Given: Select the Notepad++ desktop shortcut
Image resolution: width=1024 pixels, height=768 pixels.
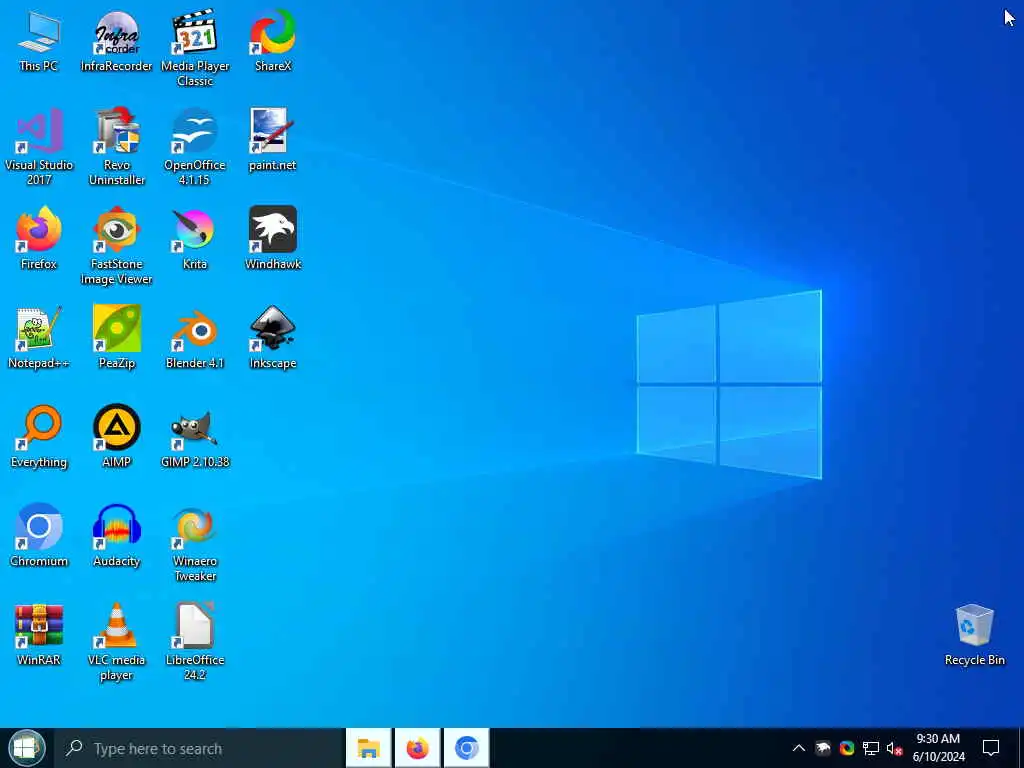Looking at the screenshot, I should tap(39, 338).
